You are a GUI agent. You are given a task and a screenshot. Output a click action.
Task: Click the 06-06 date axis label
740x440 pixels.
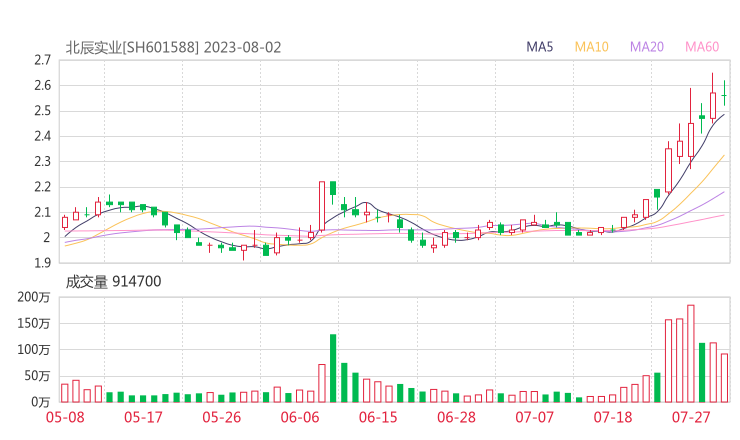300,417
